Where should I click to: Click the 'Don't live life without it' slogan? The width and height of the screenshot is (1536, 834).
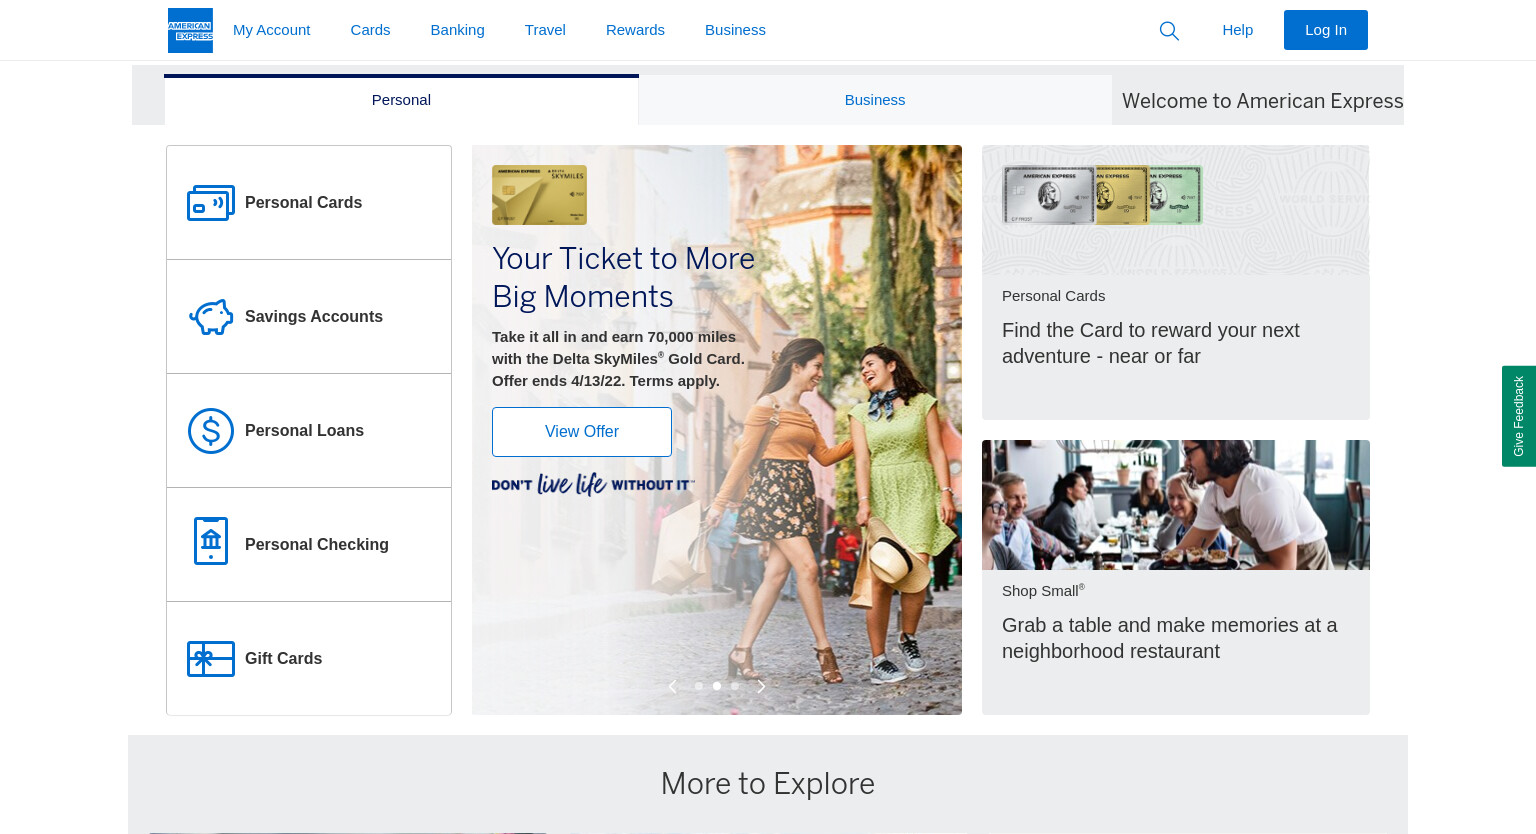pos(593,485)
